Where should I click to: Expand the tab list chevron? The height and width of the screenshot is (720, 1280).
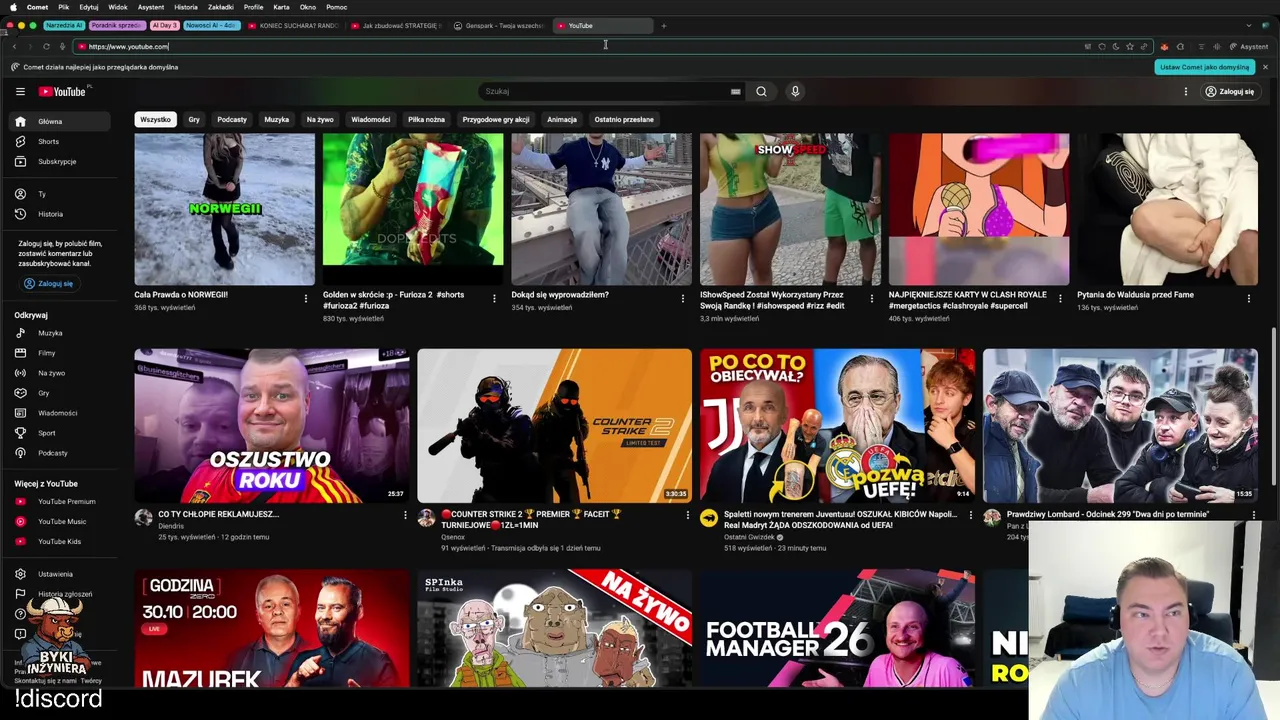[1249, 25]
